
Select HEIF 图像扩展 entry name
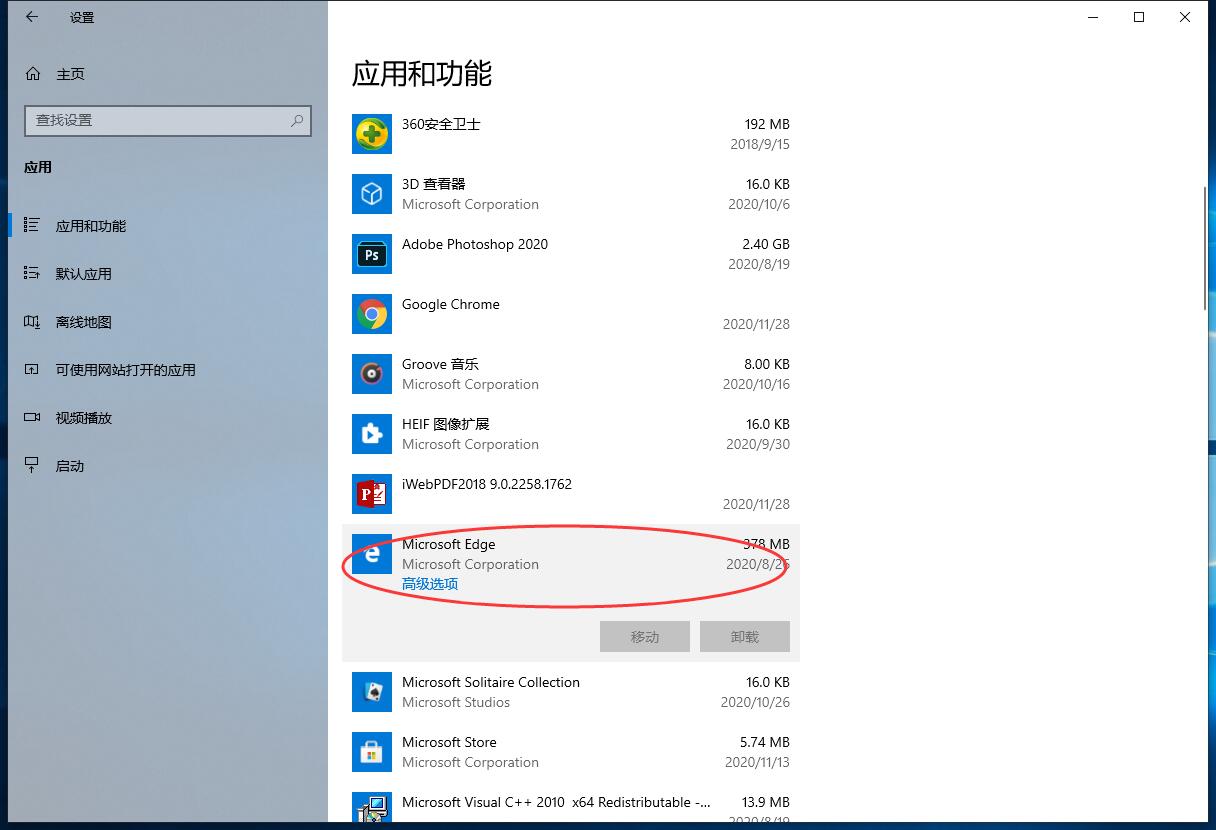coord(446,424)
